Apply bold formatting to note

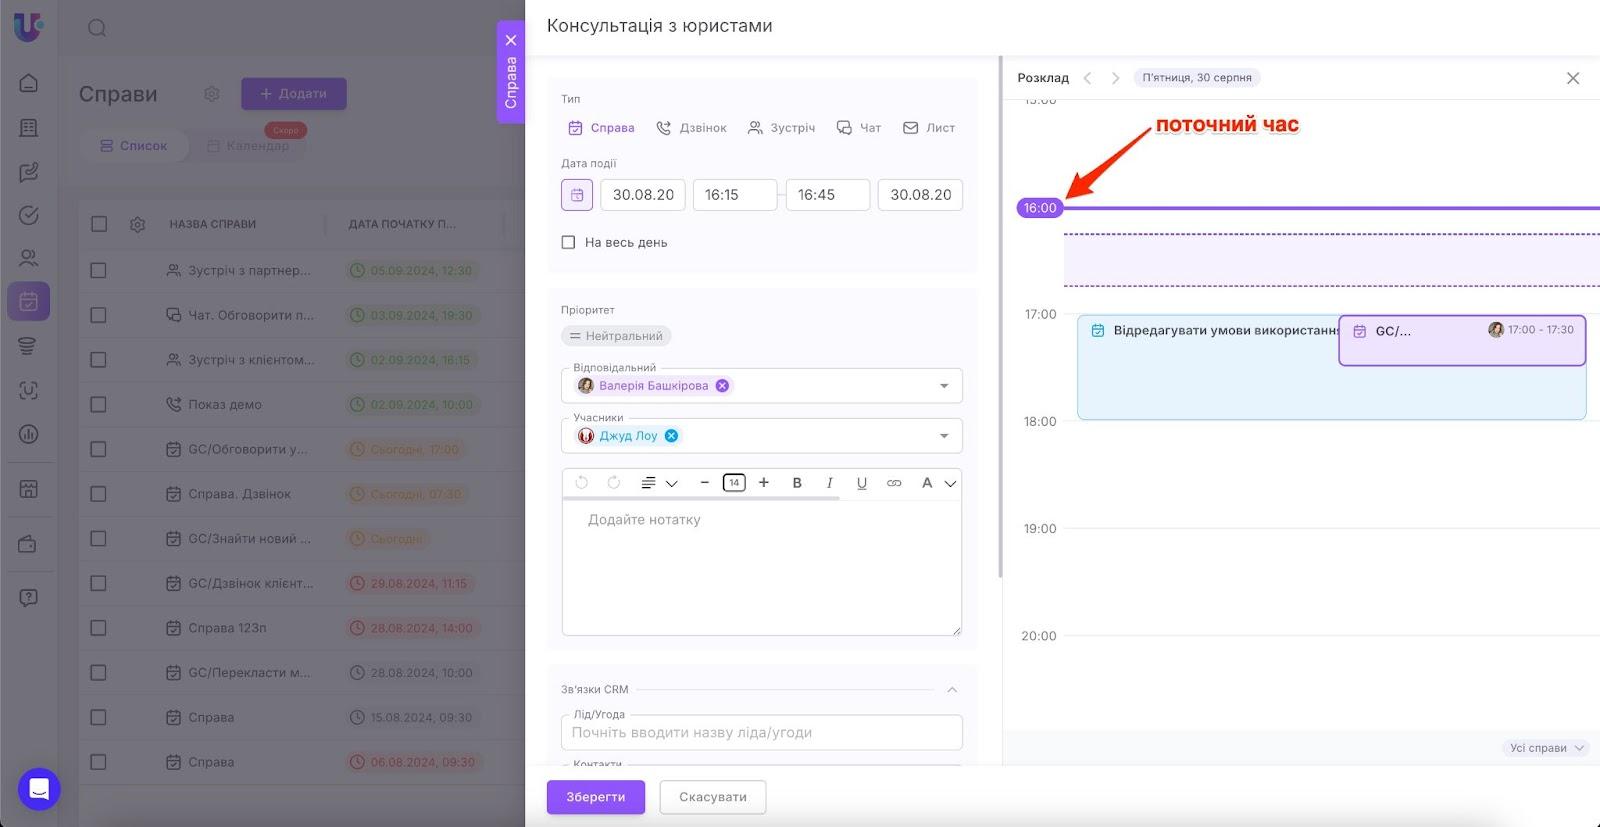[797, 483]
